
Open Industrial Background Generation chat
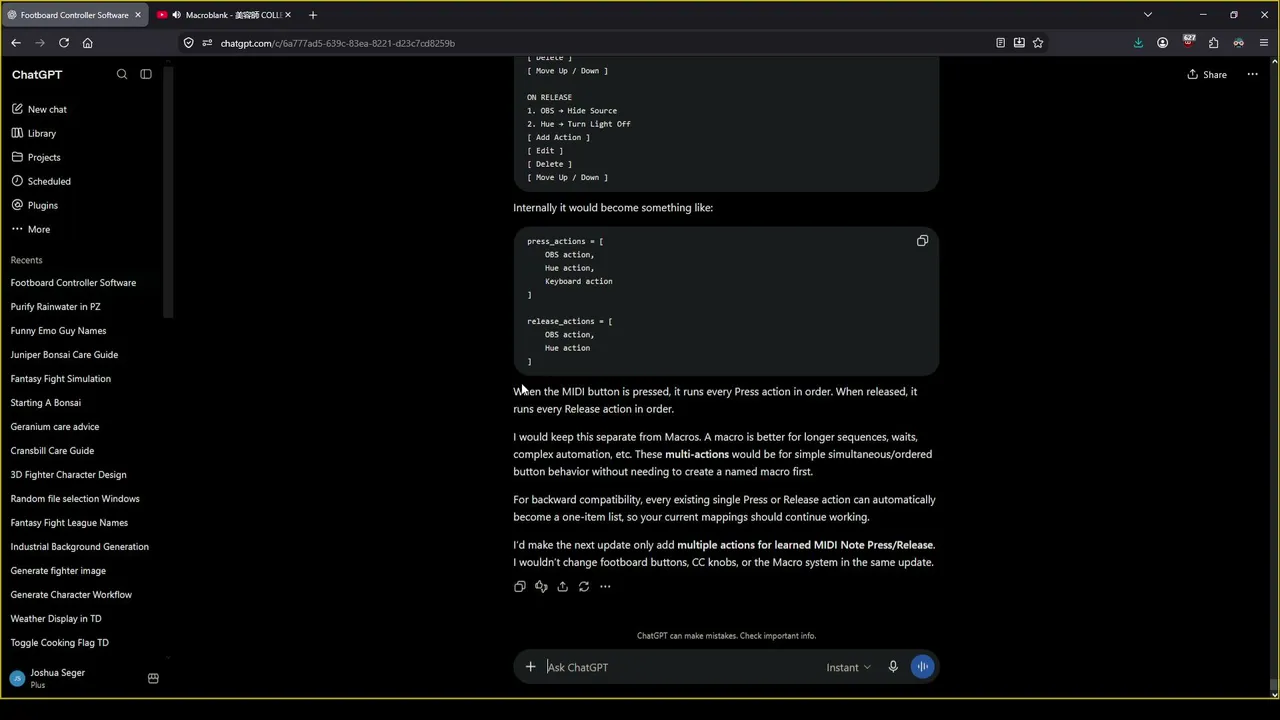(x=79, y=547)
